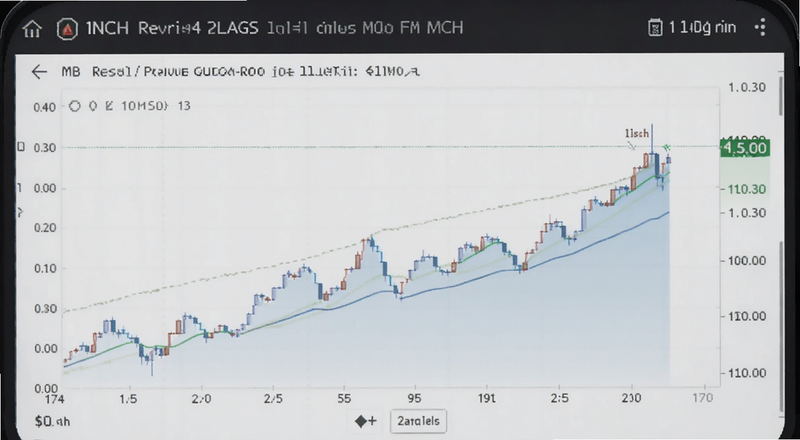Click the 0.20 left axis label
800x440 pixels.
tap(45, 228)
